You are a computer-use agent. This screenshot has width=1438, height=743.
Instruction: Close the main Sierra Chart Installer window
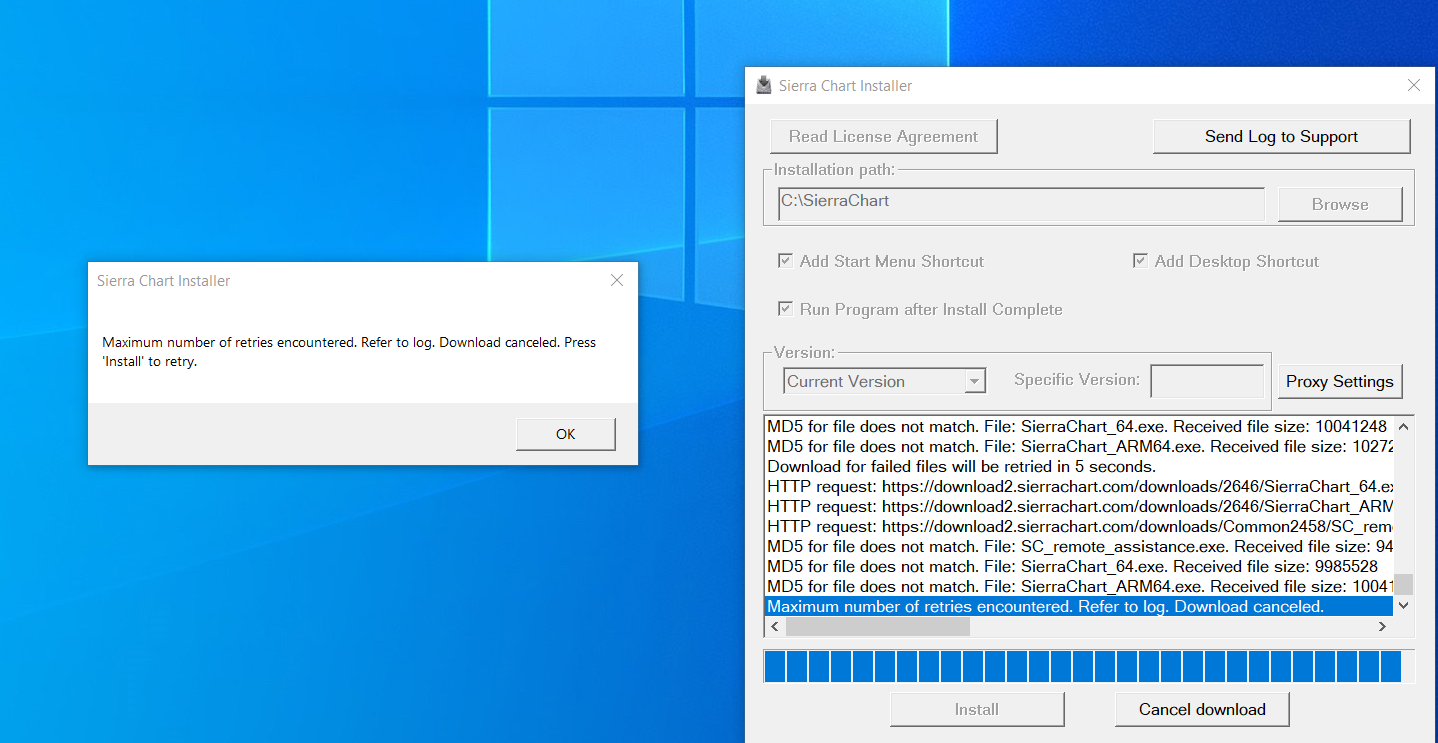1414,85
